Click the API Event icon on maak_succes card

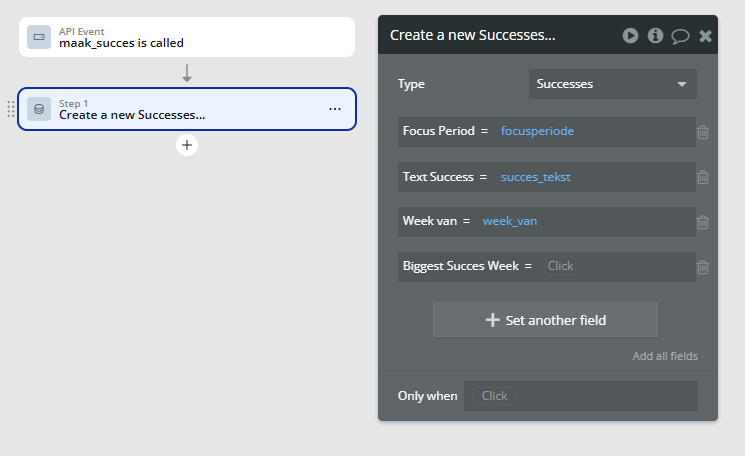[x=39, y=37]
